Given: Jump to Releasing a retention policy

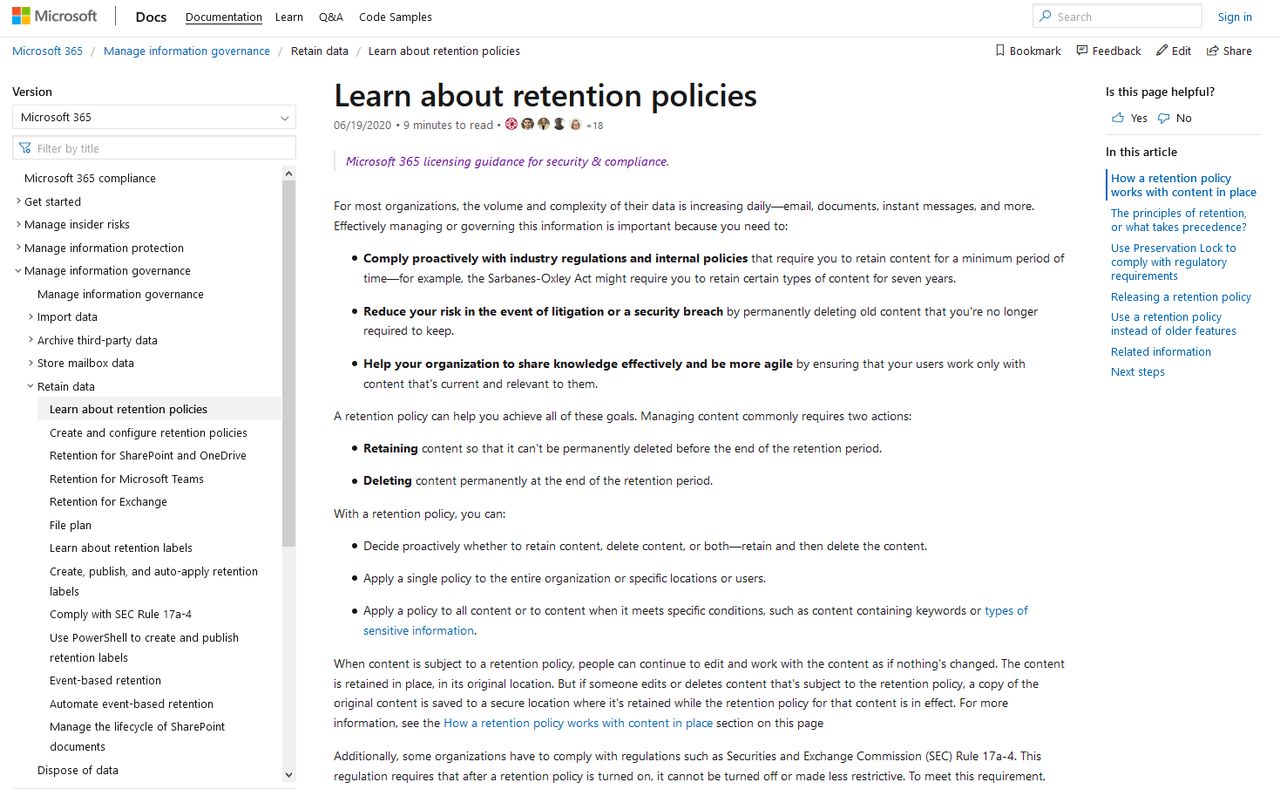Looking at the screenshot, I should (x=1181, y=297).
